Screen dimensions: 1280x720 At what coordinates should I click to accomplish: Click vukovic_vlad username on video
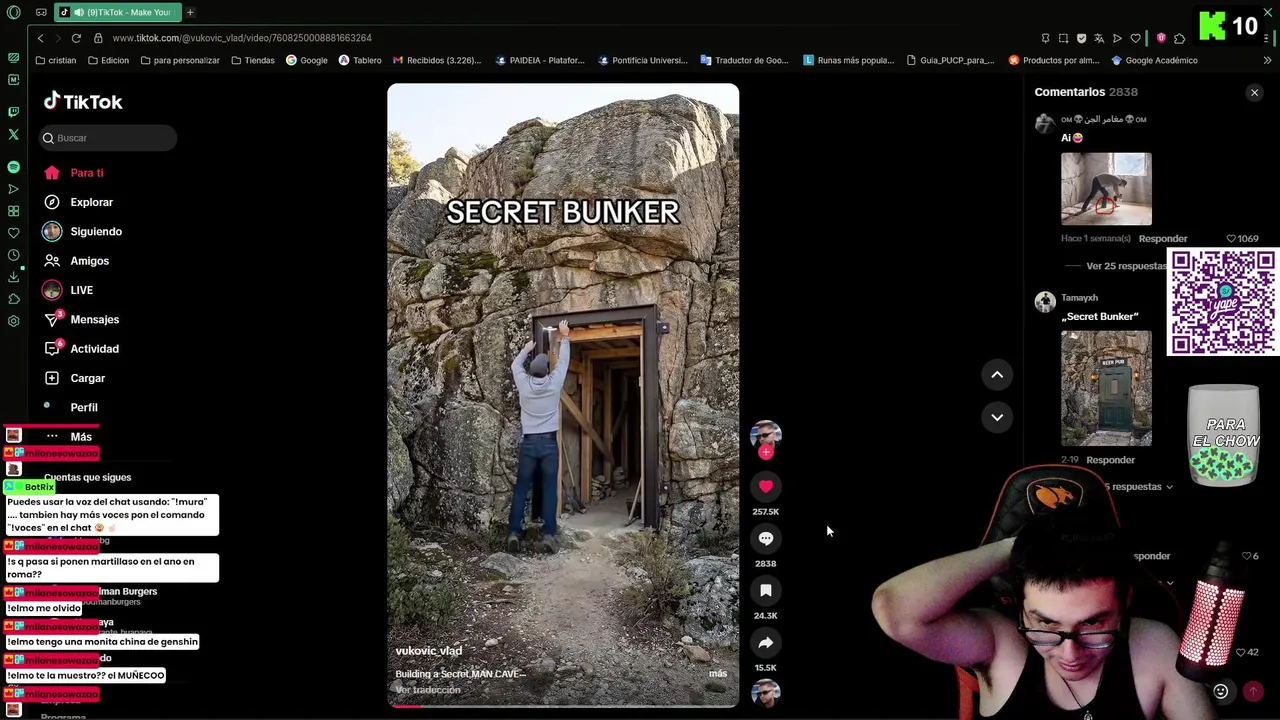[429, 651]
